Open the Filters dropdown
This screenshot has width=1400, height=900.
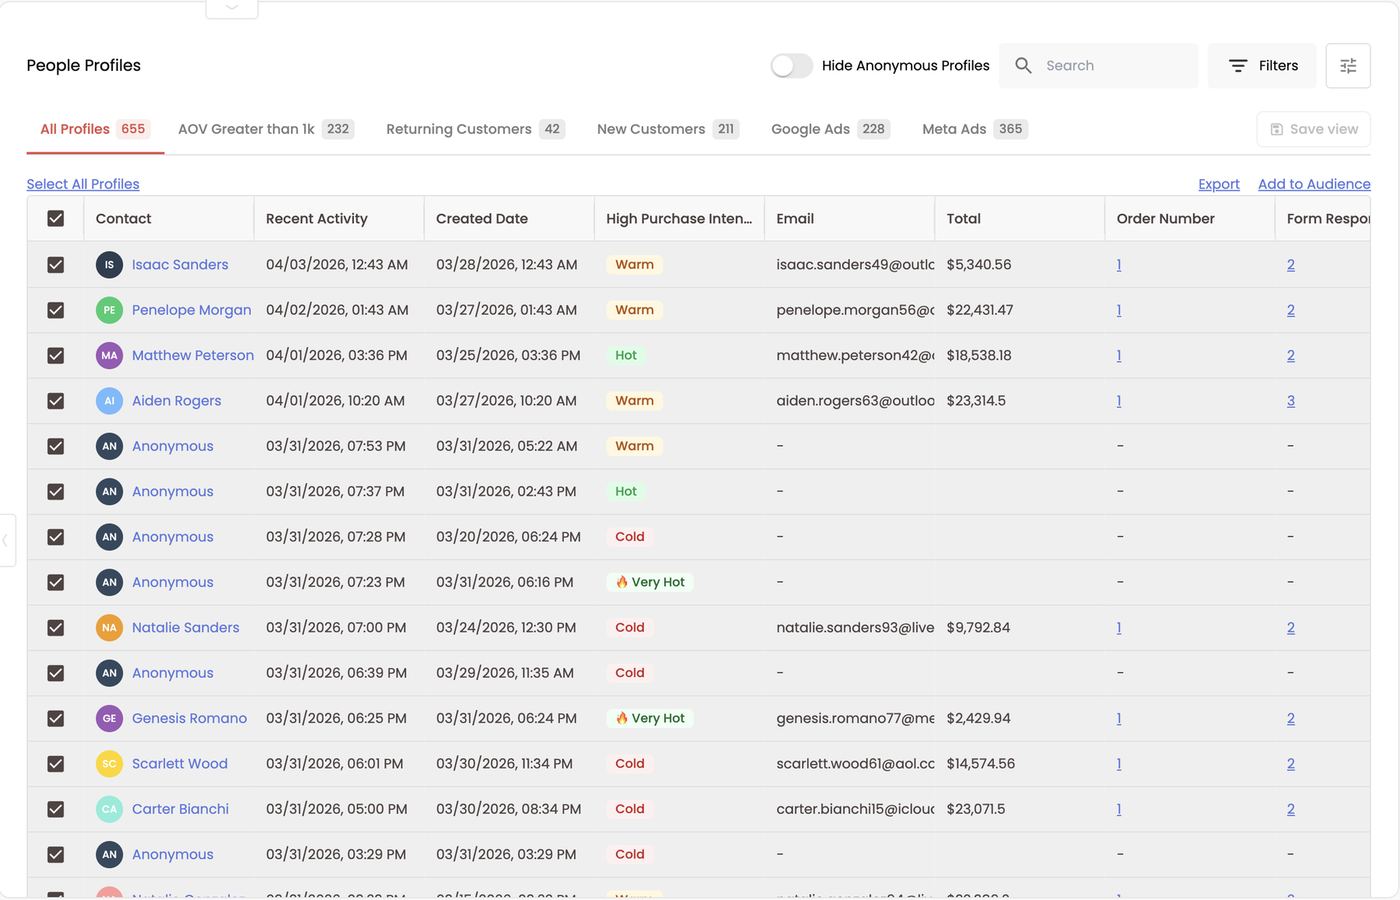tap(1263, 66)
